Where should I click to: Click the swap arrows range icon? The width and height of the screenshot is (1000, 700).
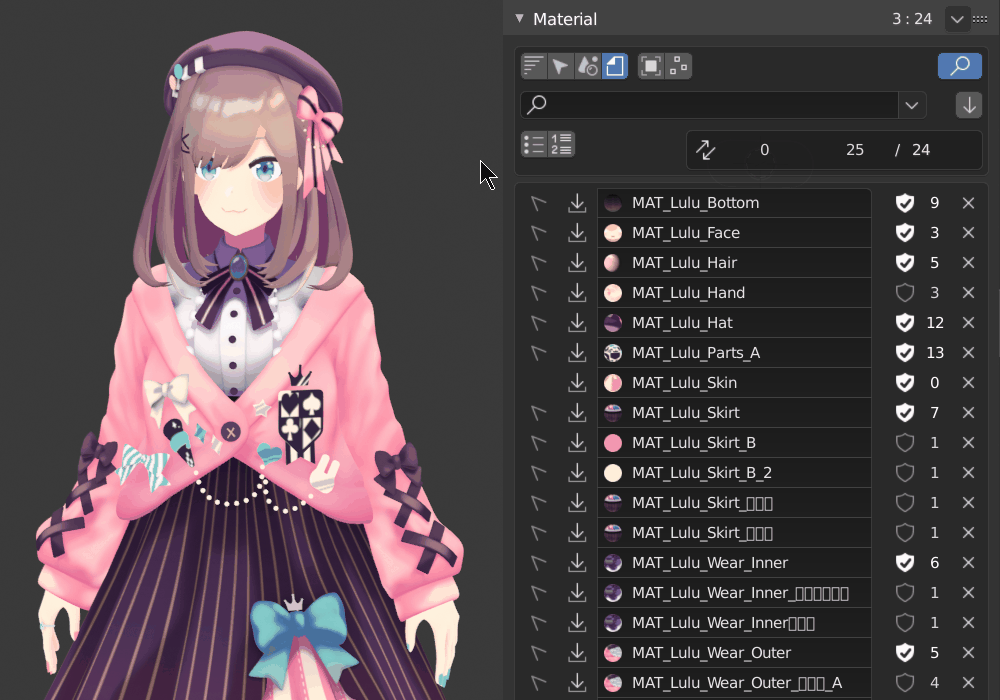point(705,150)
